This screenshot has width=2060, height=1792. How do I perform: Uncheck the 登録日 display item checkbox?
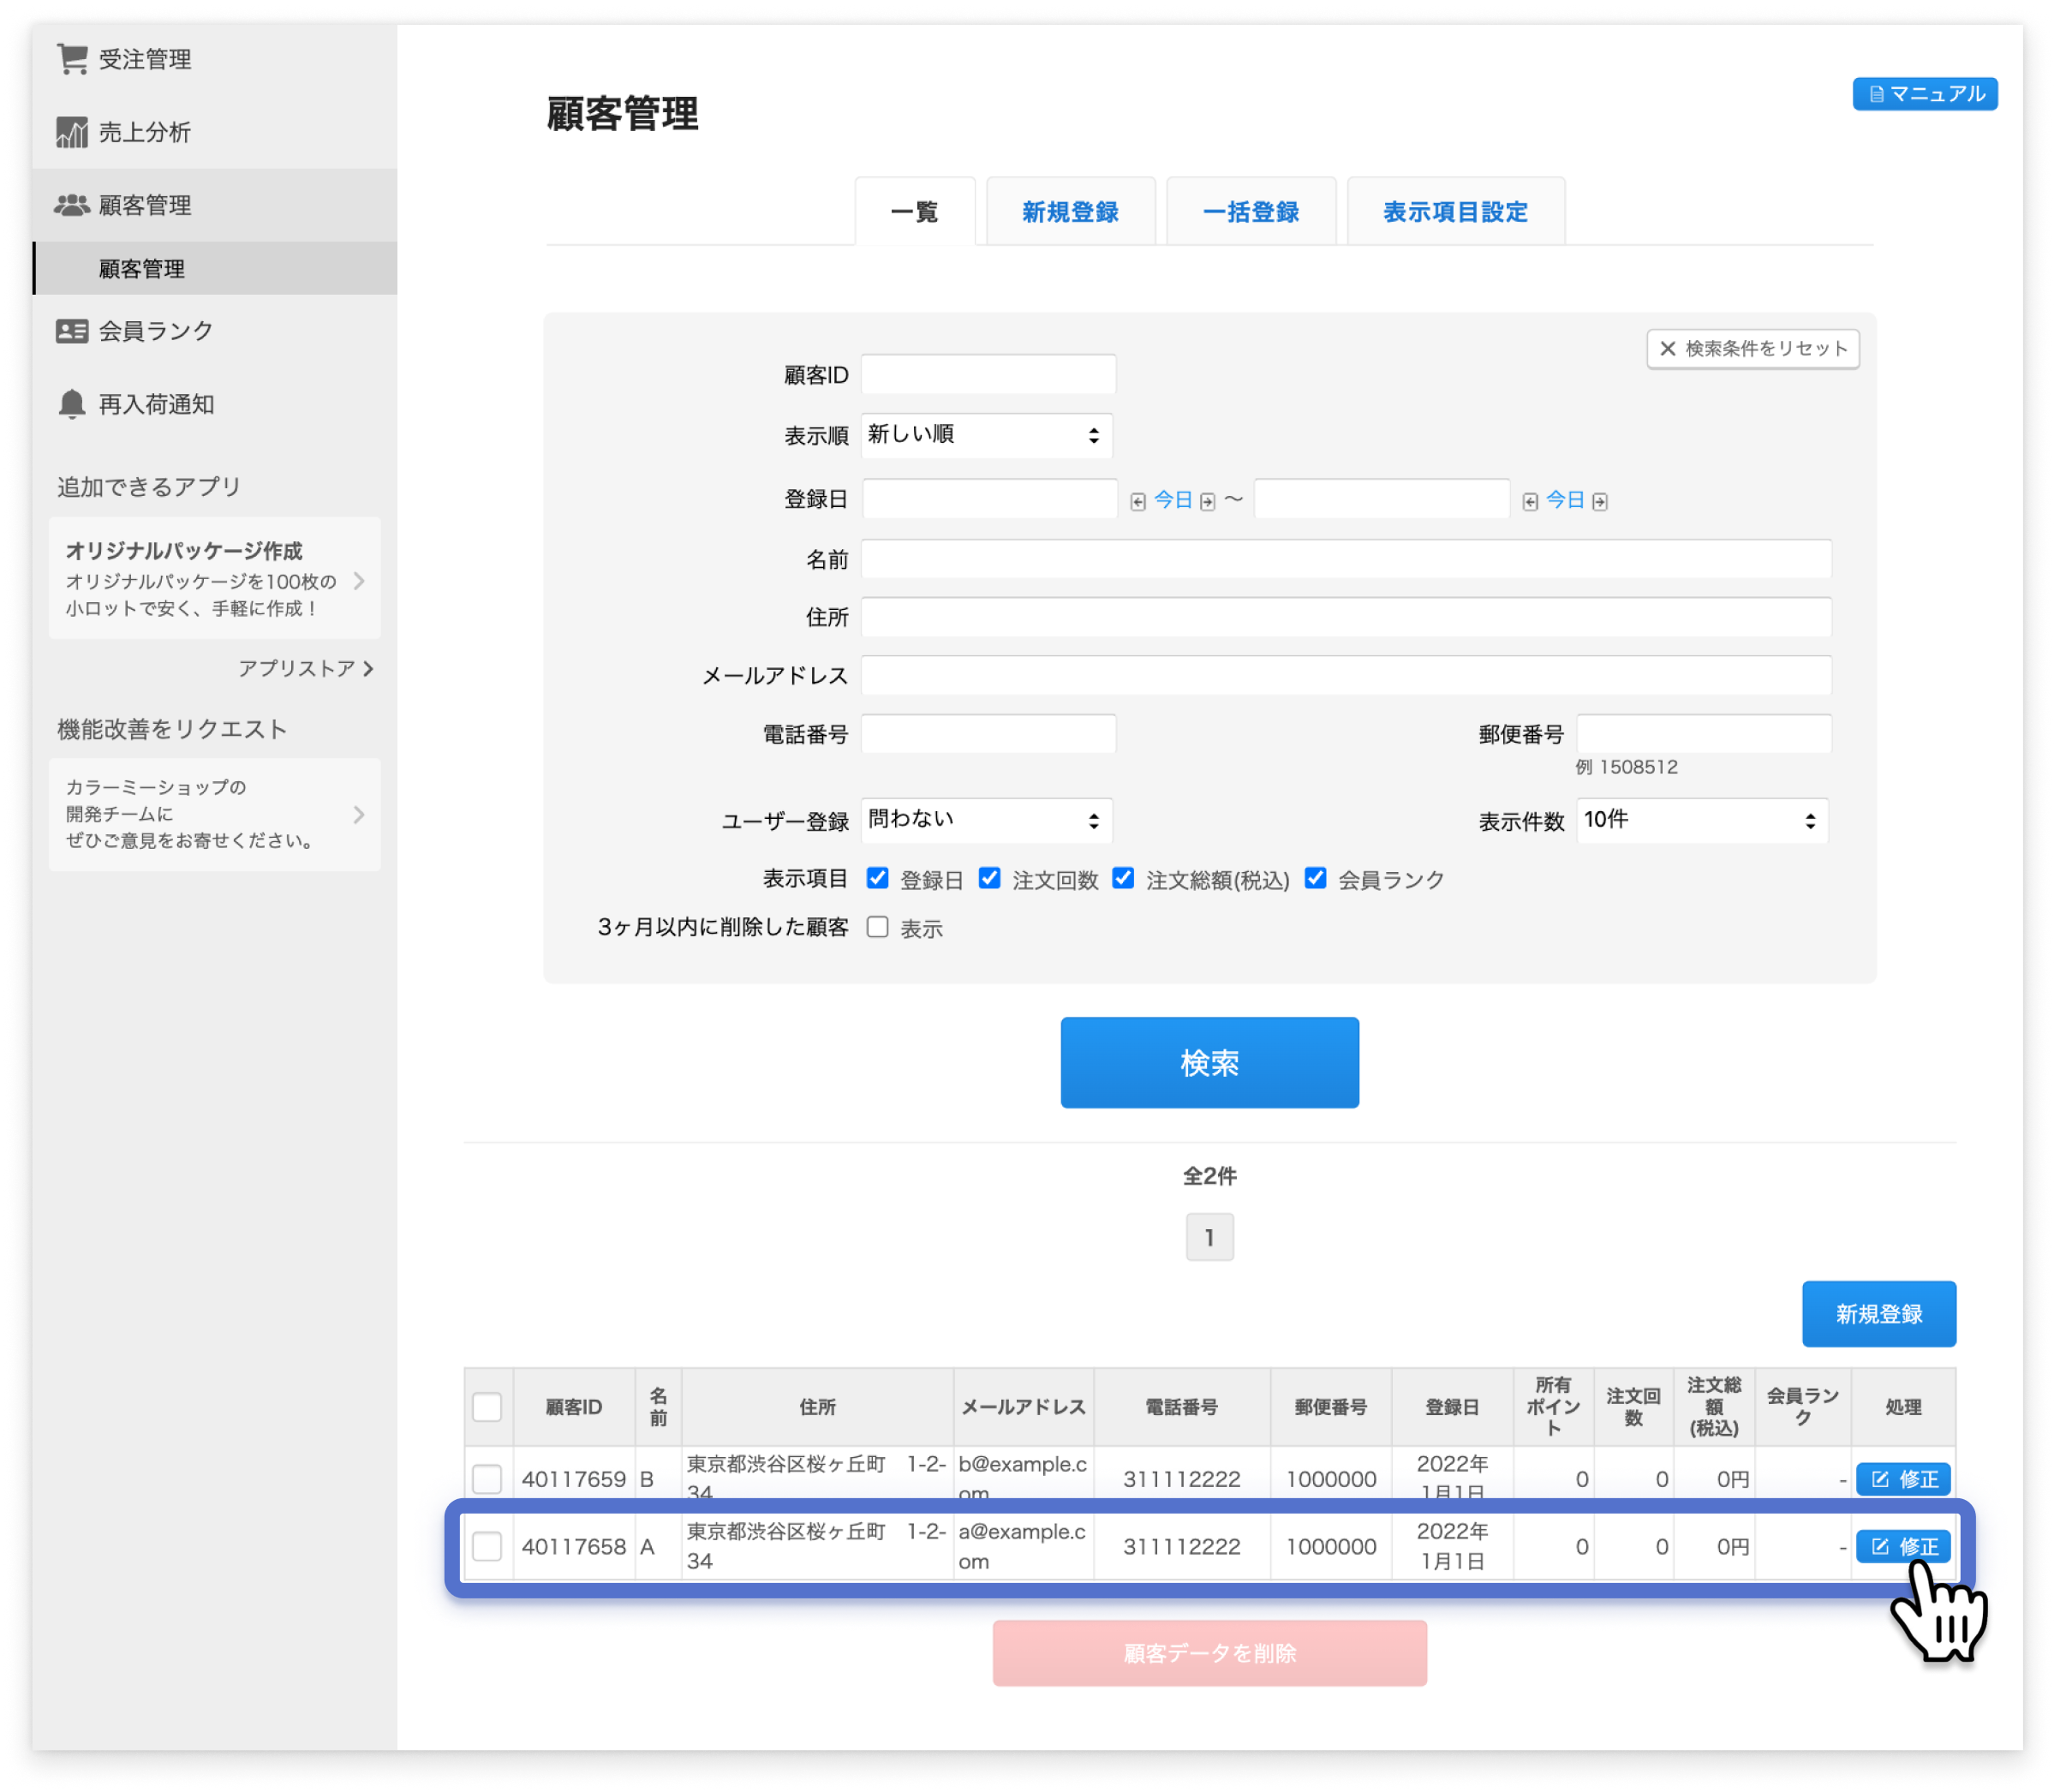[877, 878]
